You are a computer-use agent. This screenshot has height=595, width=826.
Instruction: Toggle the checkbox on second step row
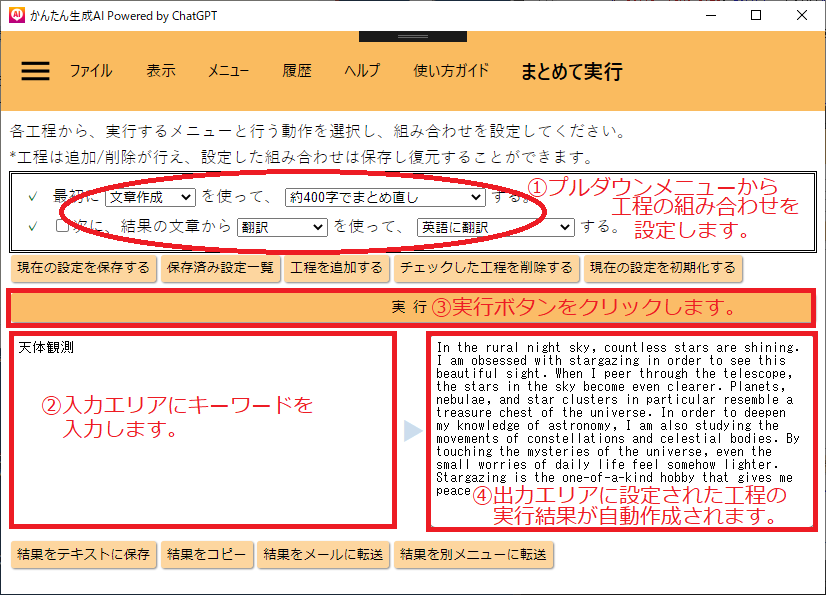point(62,227)
